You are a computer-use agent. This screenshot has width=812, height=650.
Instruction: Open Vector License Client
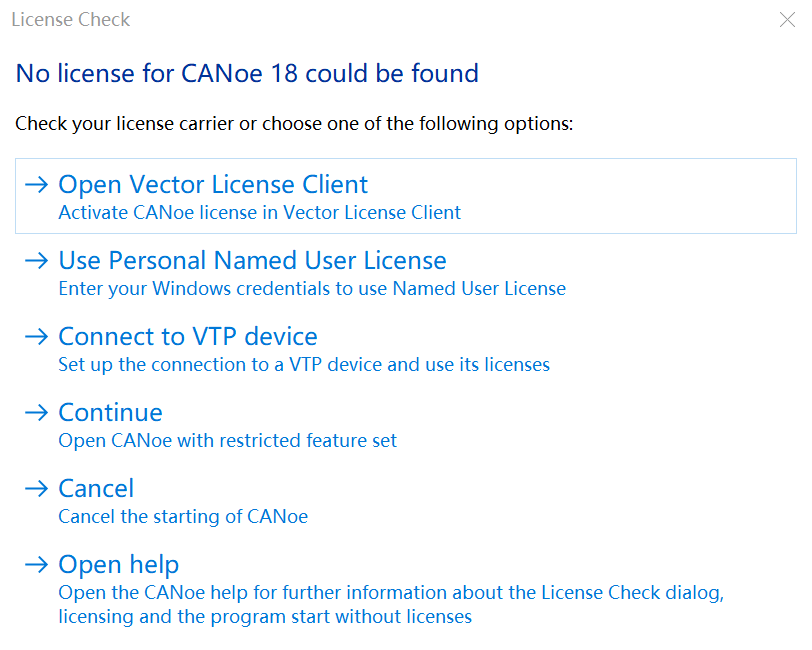[x=213, y=185]
